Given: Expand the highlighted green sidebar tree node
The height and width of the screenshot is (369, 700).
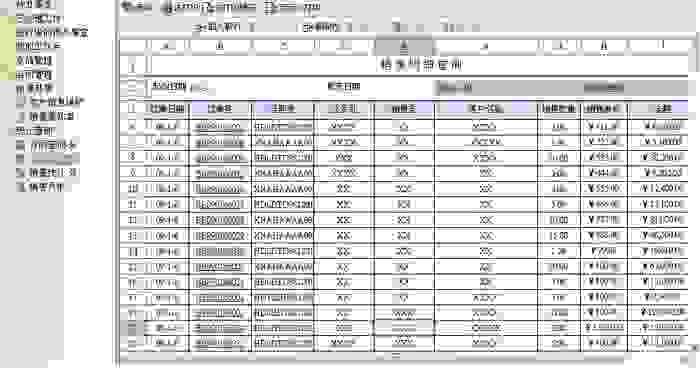Looking at the screenshot, I should tap(12, 19).
